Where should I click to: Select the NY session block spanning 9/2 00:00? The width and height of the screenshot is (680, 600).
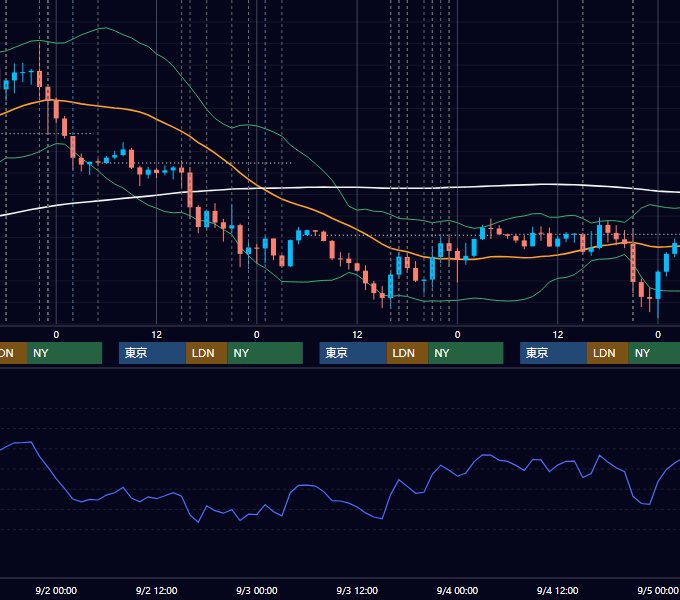click(x=64, y=353)
